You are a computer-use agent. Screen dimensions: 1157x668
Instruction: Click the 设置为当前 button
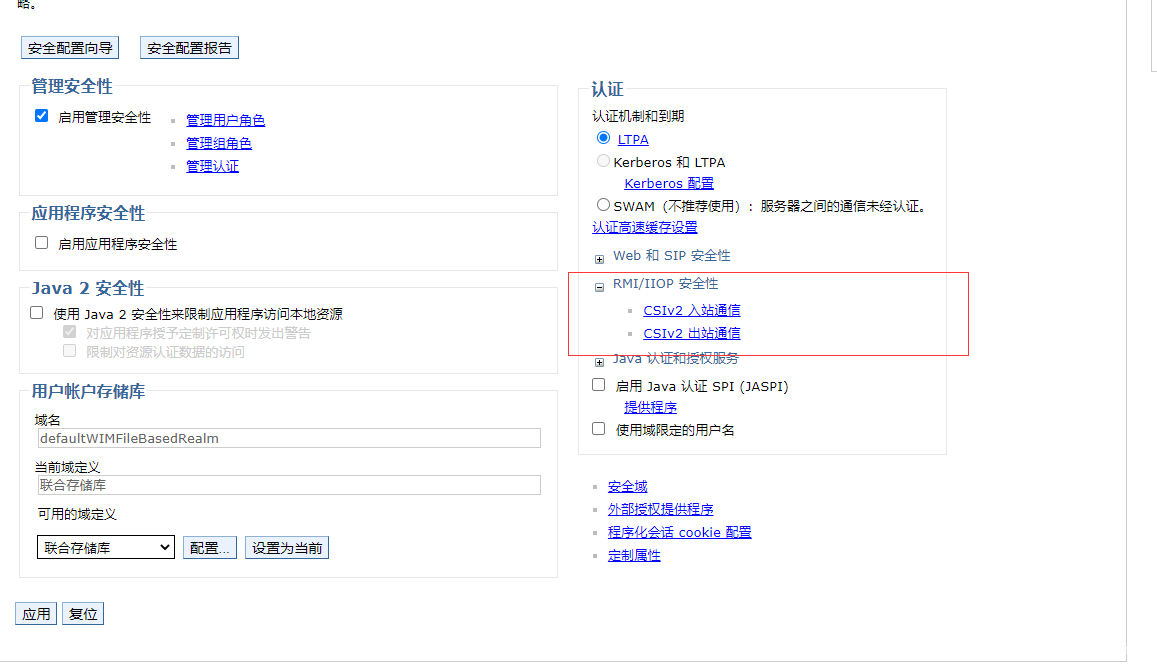[x=287, y=548]
